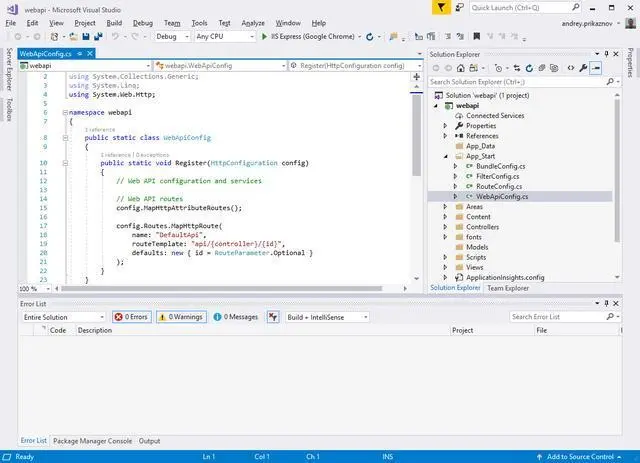Switch to Package Manager Console tab
This screenshot has width=640, height=463.
click(92, 441)
